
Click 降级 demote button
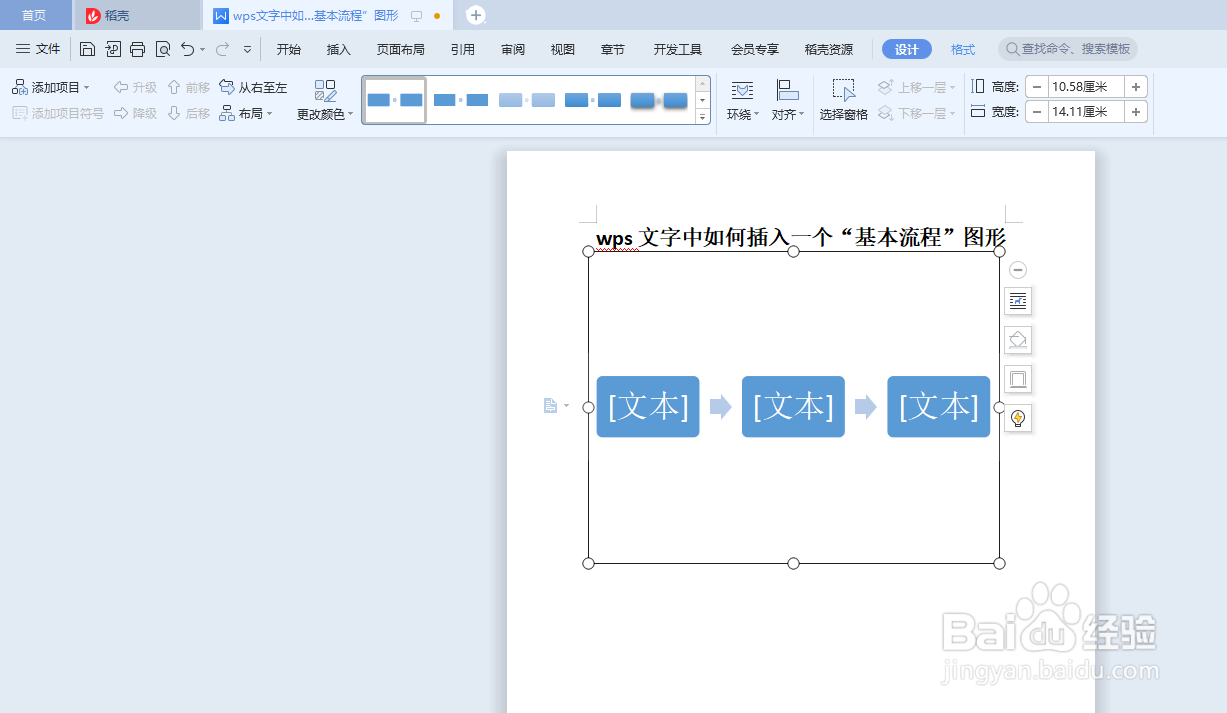(x=135, y=114)
